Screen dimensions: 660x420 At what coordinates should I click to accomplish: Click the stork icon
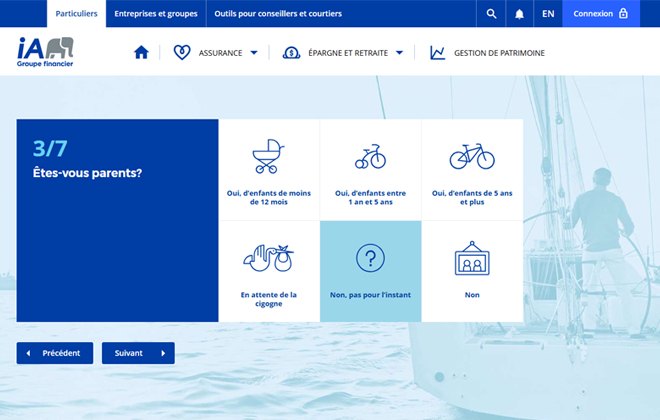pos(268,259)
